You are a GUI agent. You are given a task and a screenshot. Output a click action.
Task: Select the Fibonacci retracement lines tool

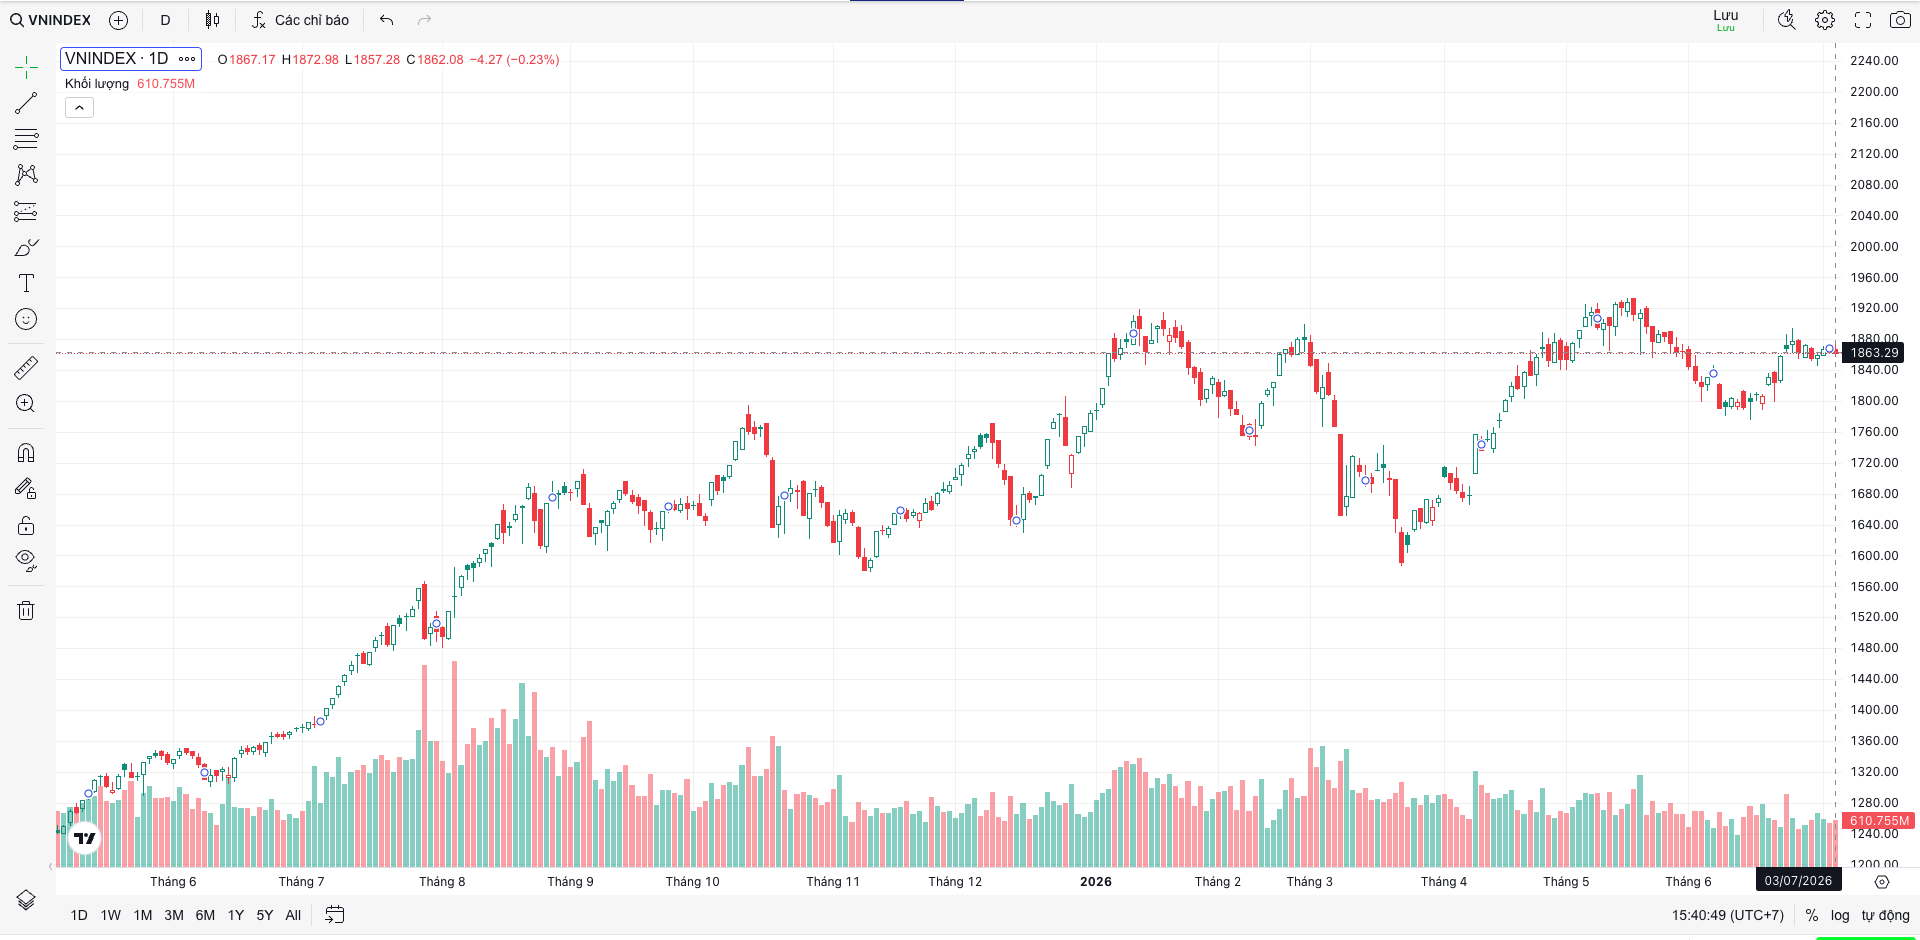click(x=26, y=139)
